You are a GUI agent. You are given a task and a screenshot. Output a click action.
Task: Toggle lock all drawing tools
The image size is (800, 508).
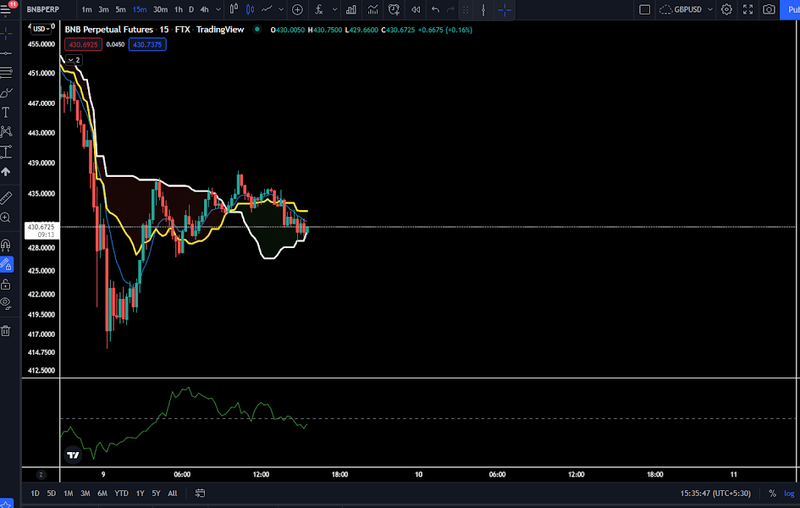[x=6, y=284]
